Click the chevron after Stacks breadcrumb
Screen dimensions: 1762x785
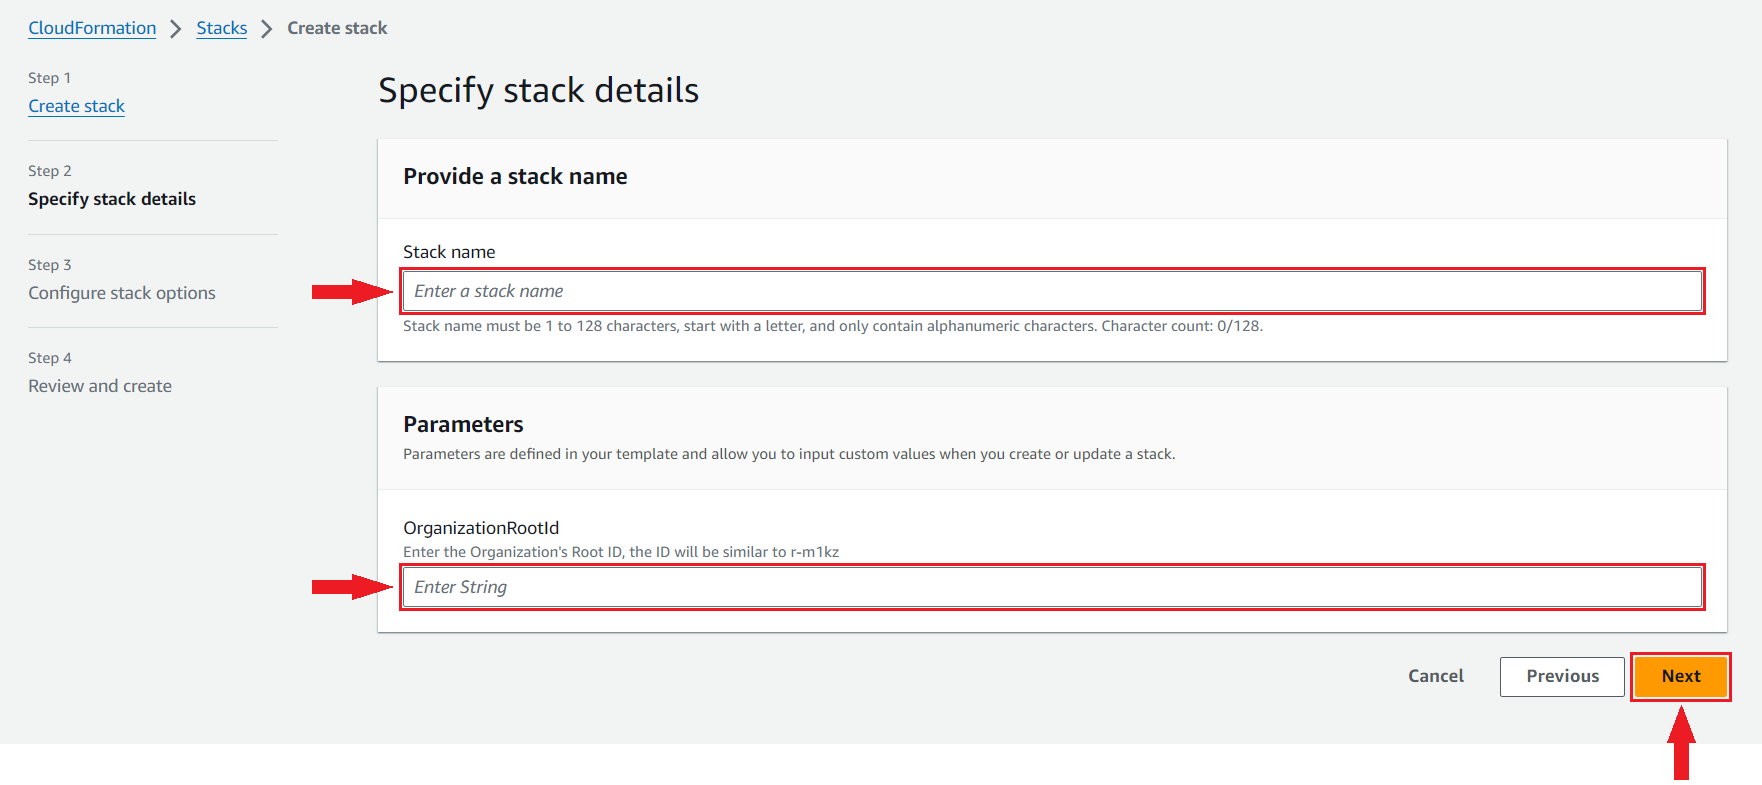[267, 29]
